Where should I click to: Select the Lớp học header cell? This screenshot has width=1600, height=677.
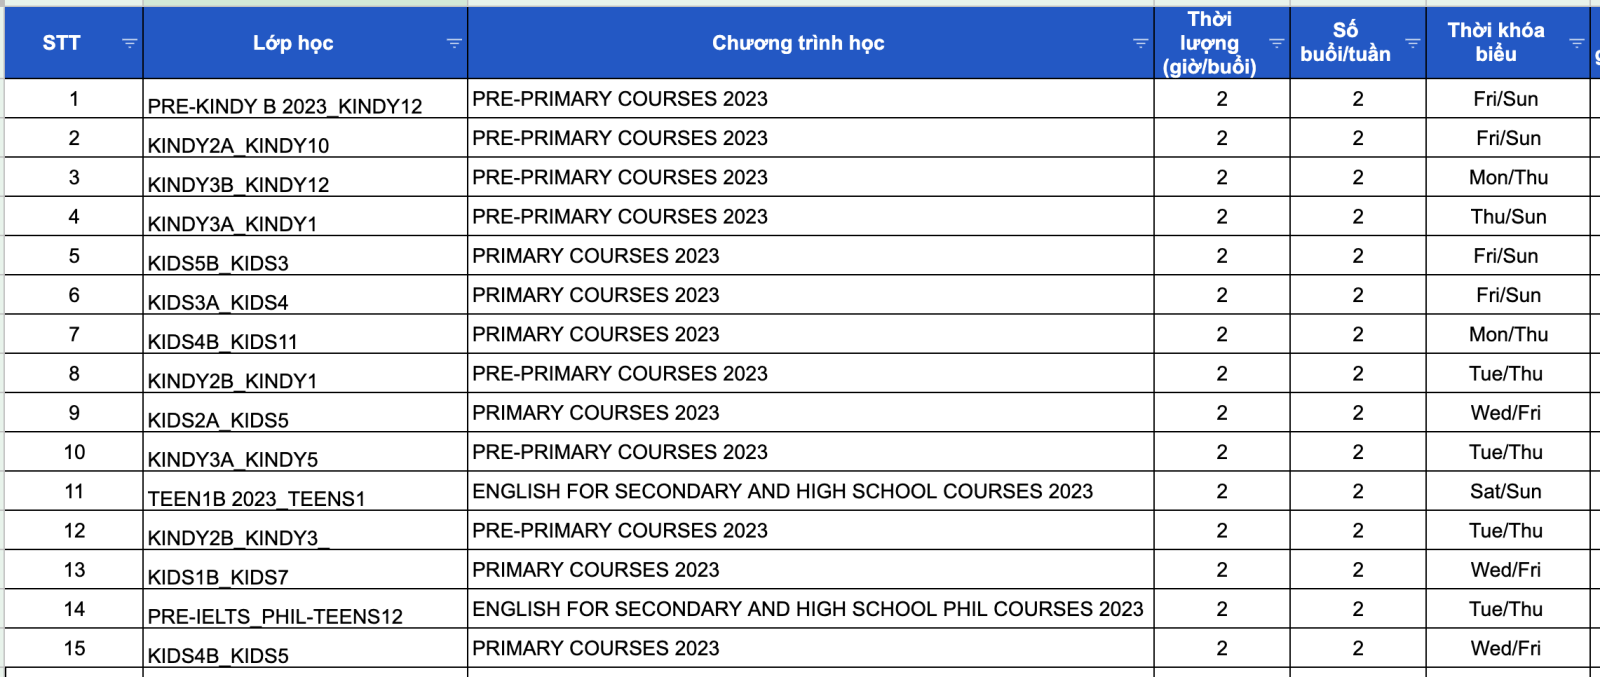tap(292, 43)
